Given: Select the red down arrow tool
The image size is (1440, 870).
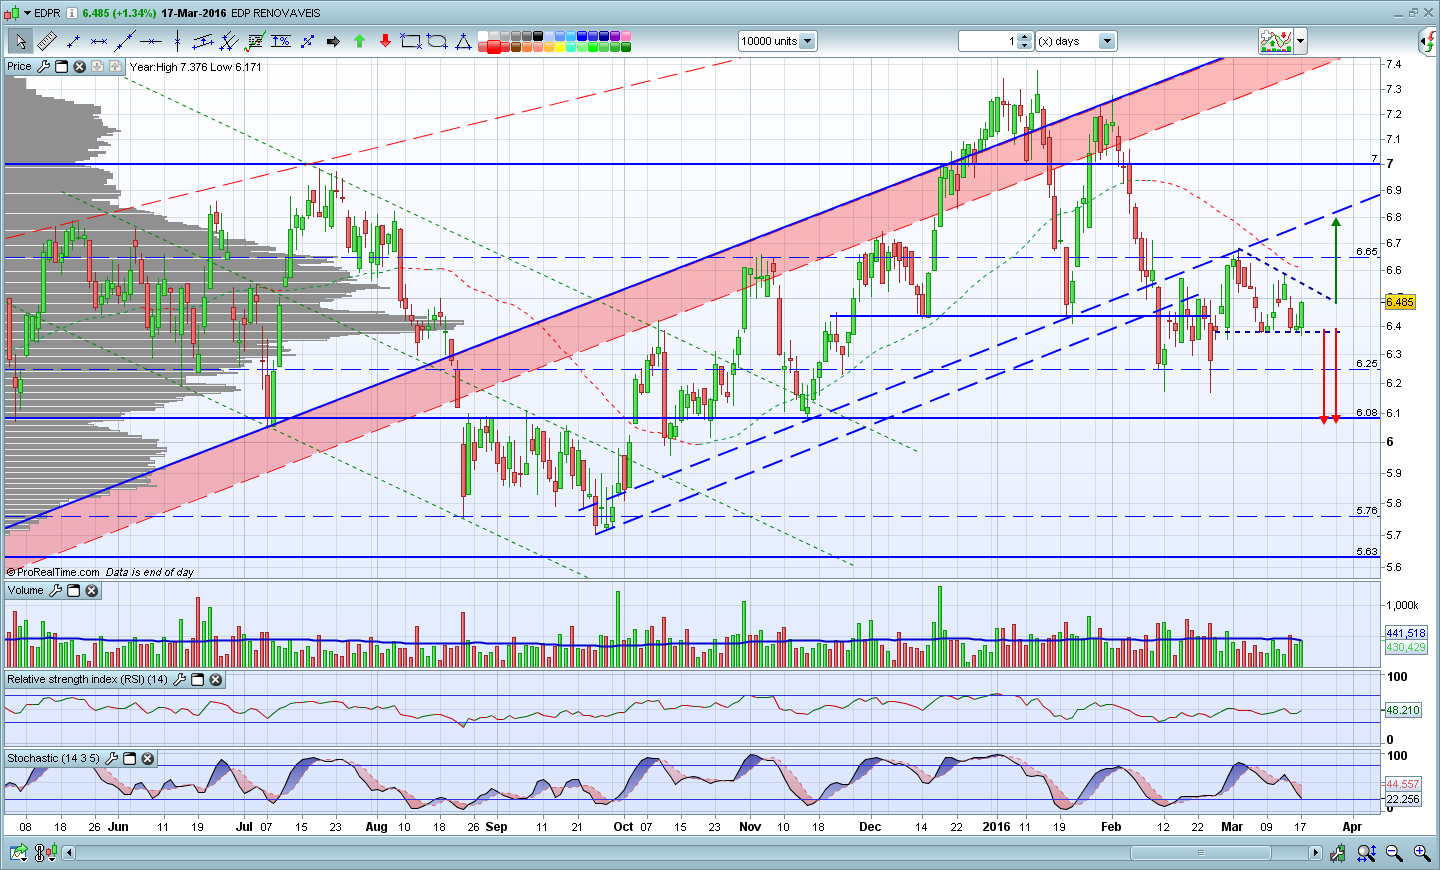Looking at the screenshot, I should pos(385,41).
